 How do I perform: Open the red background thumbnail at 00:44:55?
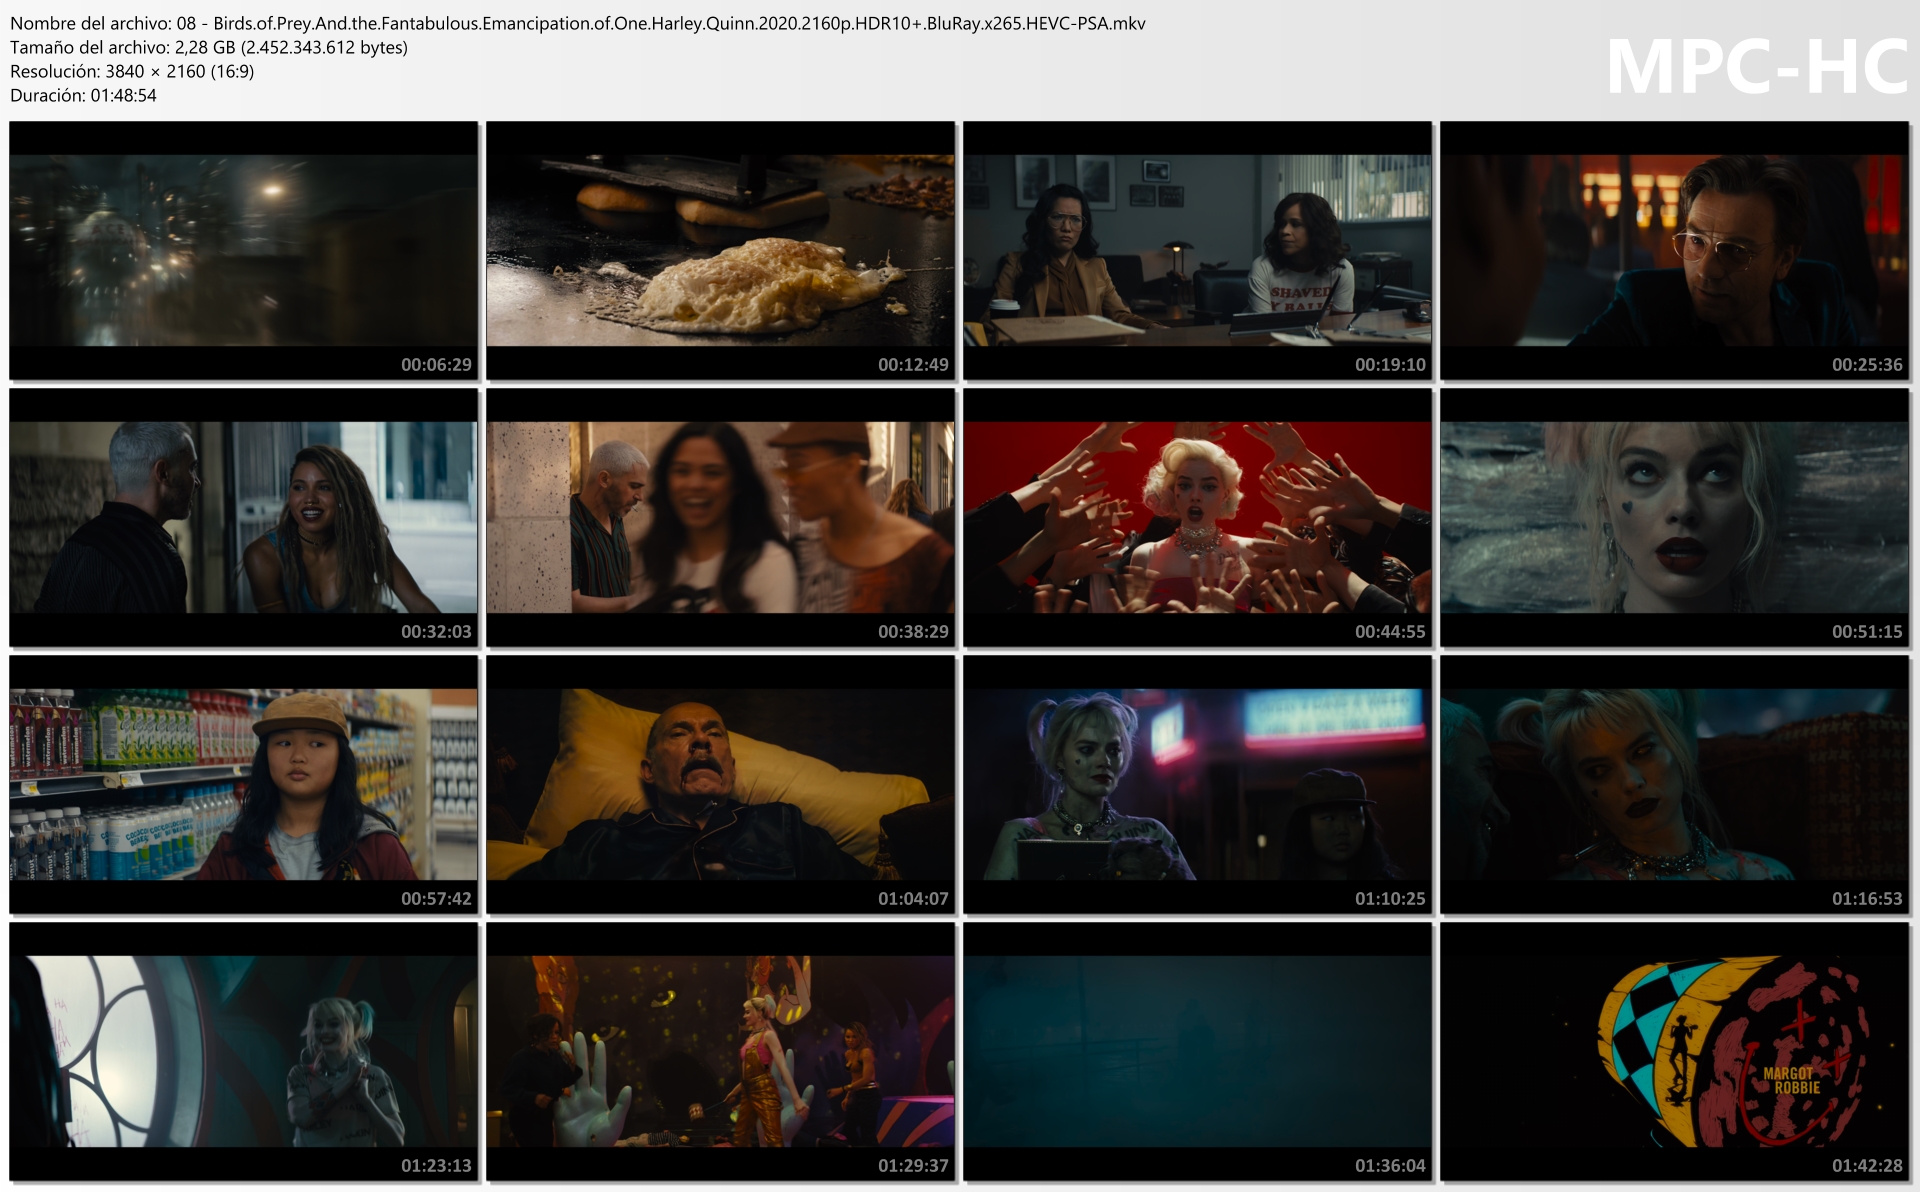pyautogui.click(x=1197, y=517)
